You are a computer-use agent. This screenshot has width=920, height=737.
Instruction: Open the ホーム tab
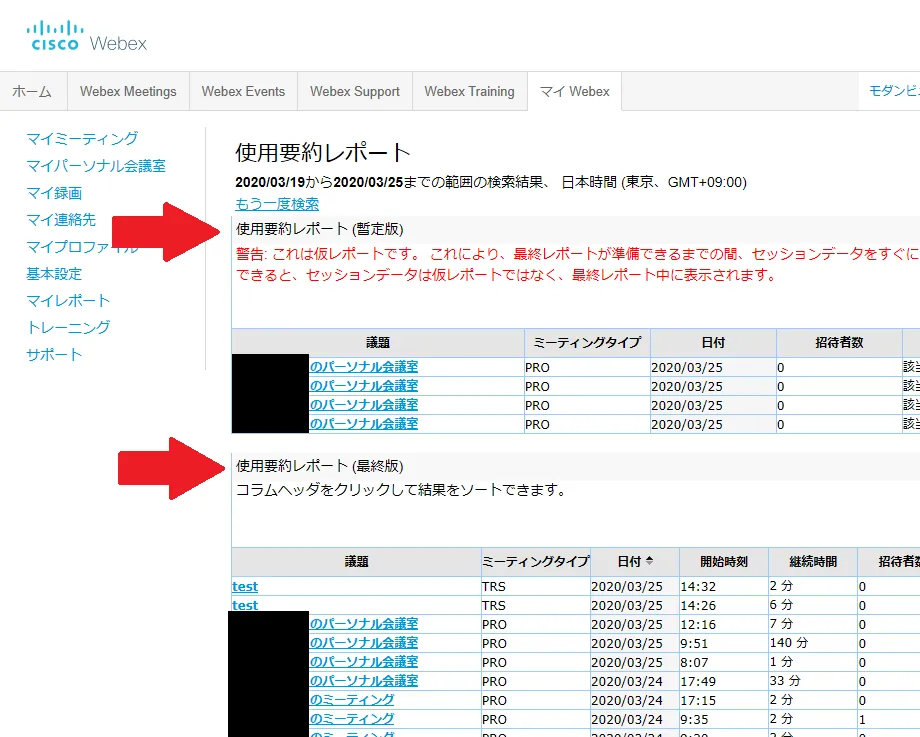click(32, 91)
